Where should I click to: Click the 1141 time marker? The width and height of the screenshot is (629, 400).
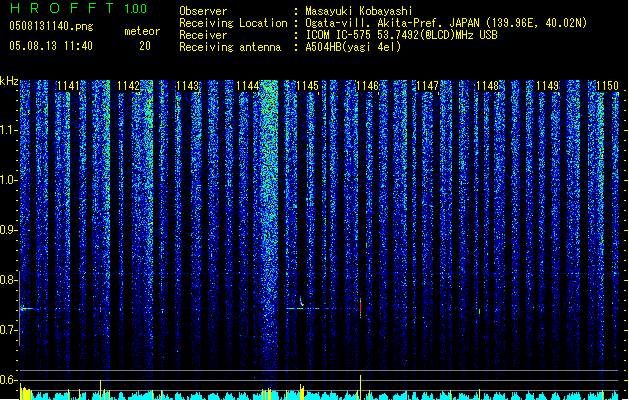point(68,86)
